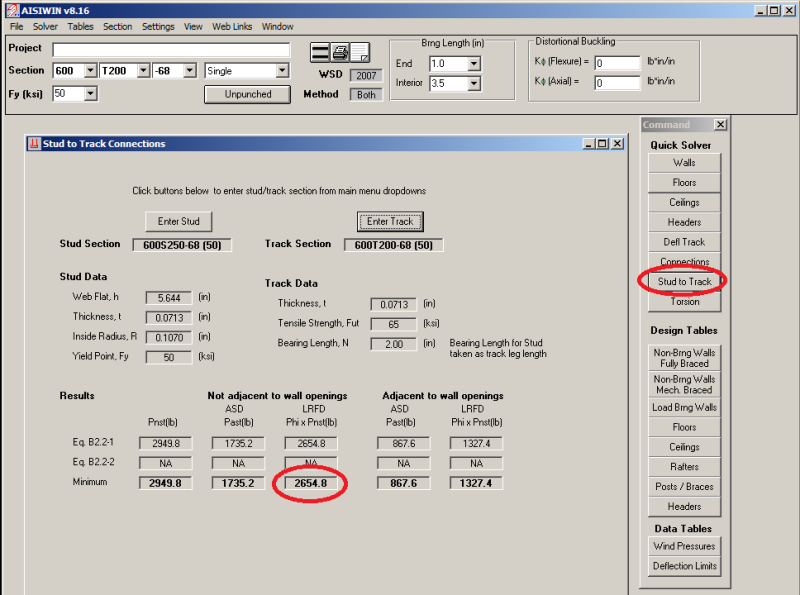Click the printer icon in toolbar
The image size is (800, 595).
(340, 53)
